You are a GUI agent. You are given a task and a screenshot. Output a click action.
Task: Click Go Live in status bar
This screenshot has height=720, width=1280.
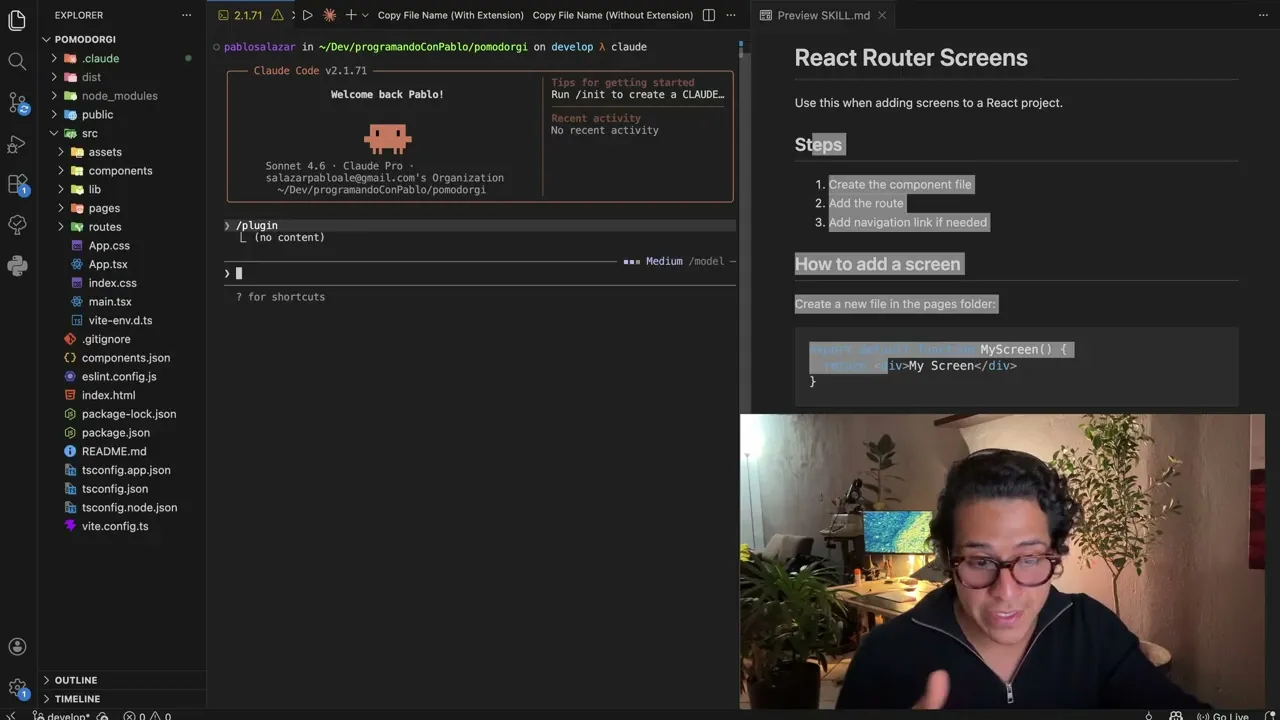pyautogui.click(x=1224, y=716)
